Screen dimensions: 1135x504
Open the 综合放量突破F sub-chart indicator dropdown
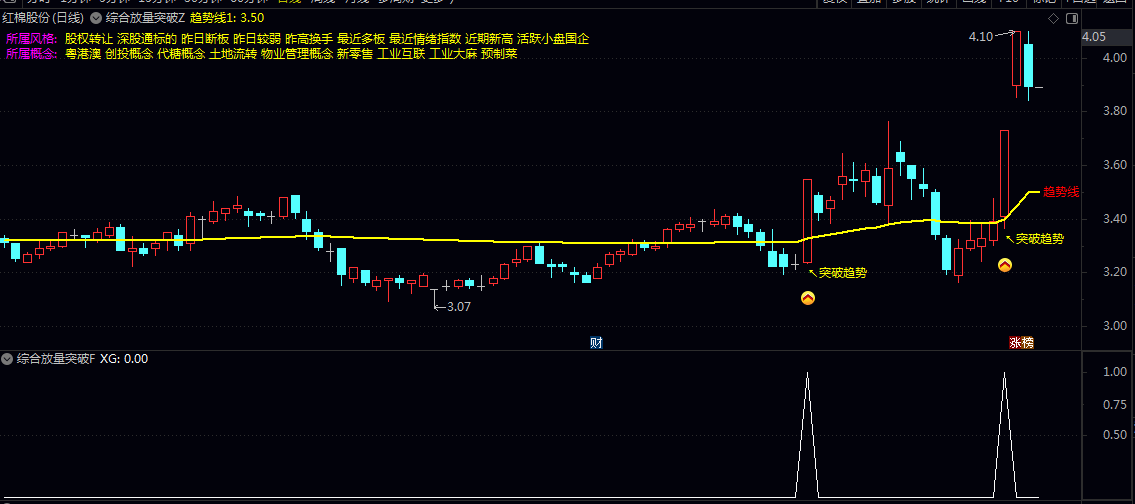7,358
